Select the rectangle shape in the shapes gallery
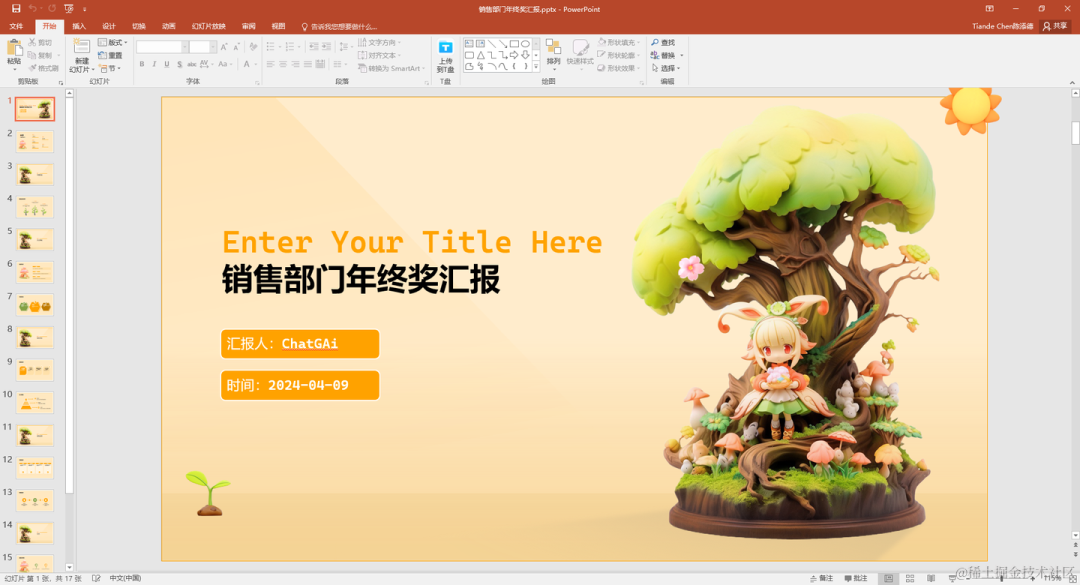This screenshot has height=585, width=1080. pyautogui.click(x=514, y=43)
